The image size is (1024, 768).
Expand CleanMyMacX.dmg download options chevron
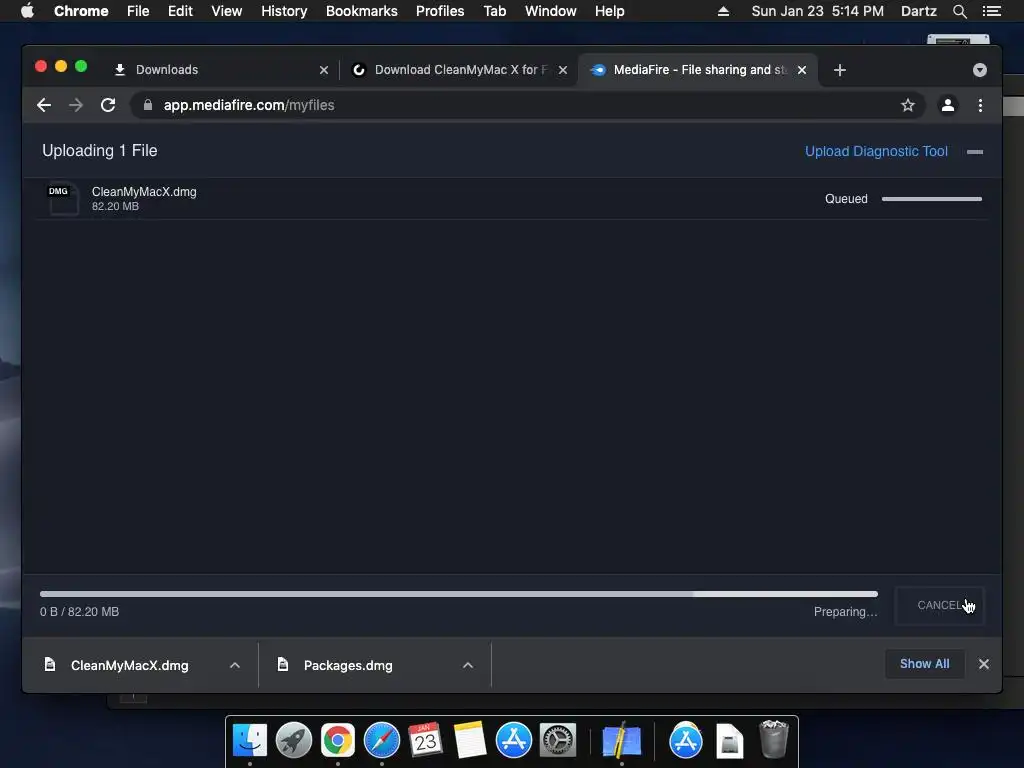(235, 665)
